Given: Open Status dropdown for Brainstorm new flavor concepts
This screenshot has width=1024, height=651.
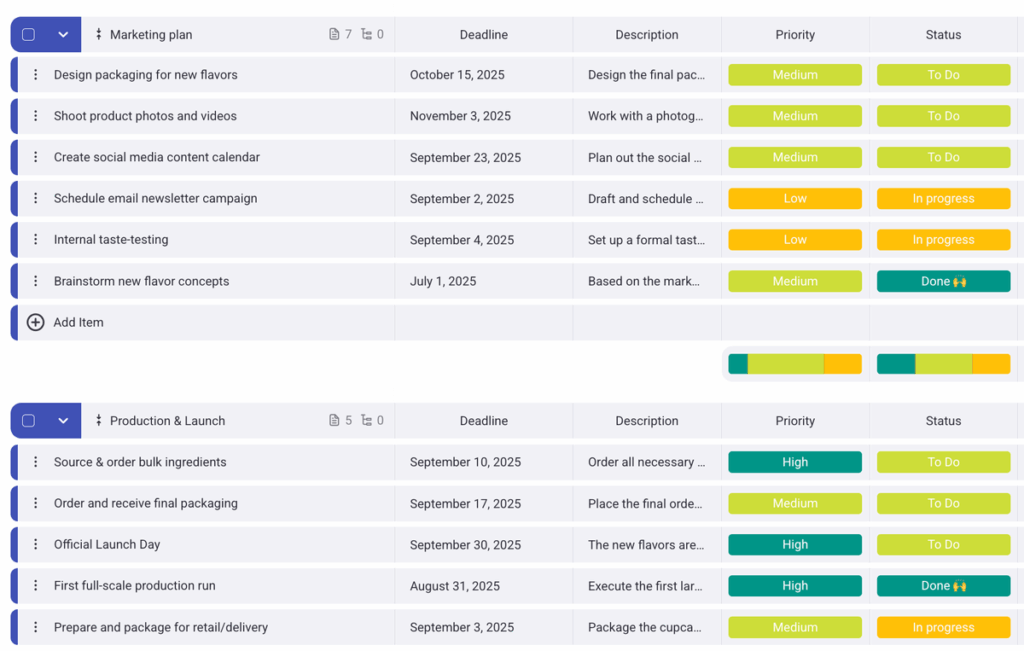Looking at the screenshot, I should [943, 281].
